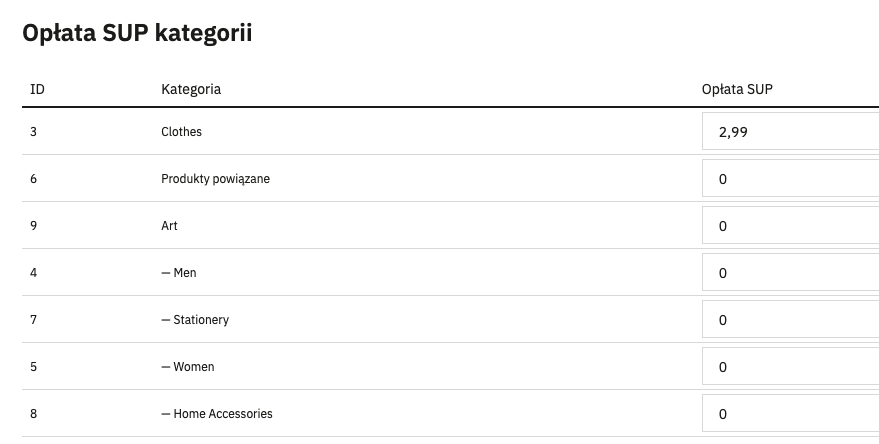Click ID 3 in Clothes row
The height and width of the screenshot is (444, 879).
tap(34, 132)
